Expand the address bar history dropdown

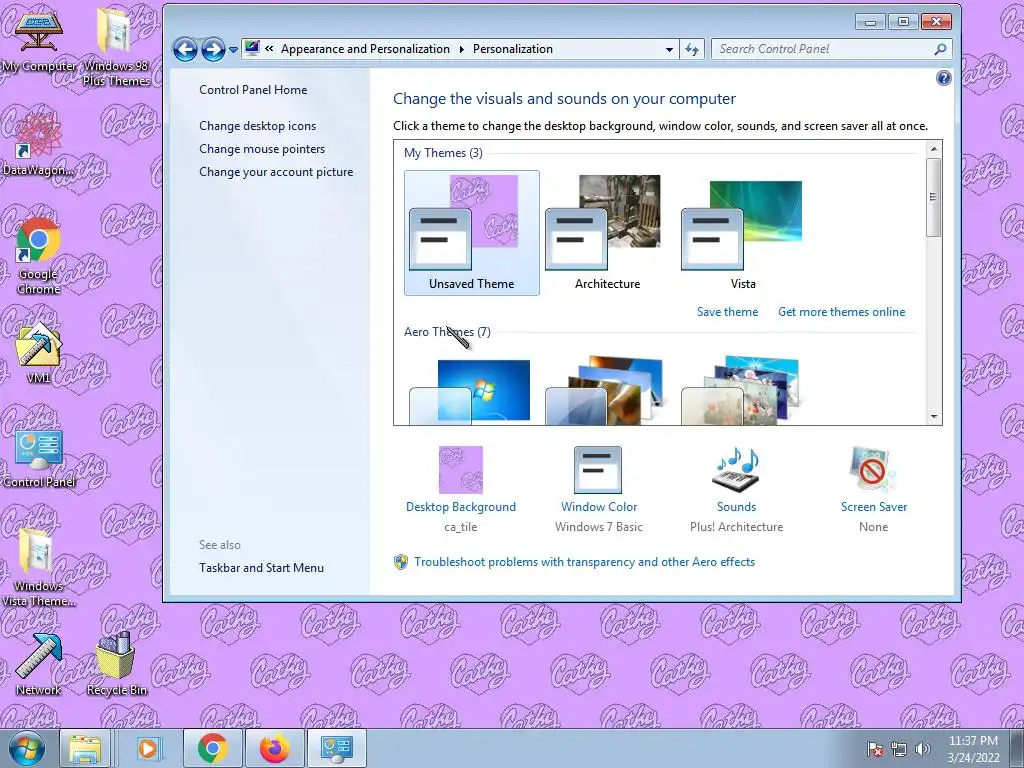669,49
